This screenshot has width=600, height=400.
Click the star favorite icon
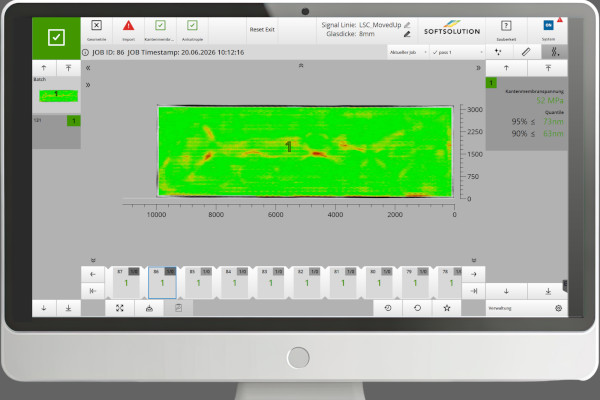447,308
